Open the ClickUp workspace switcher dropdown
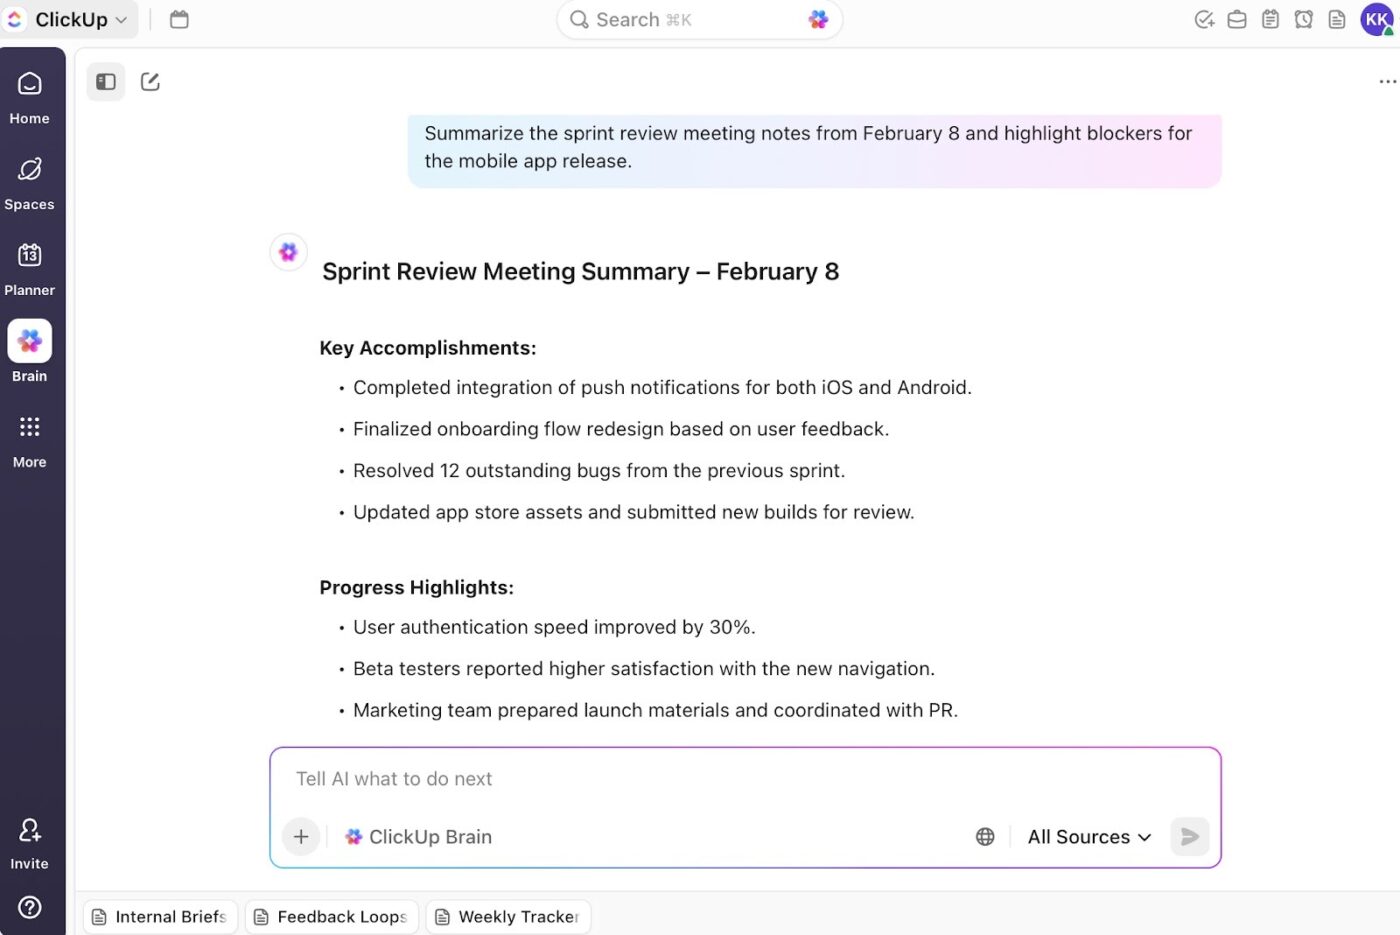Viewport: 1400px width, 935px height. 67,18
